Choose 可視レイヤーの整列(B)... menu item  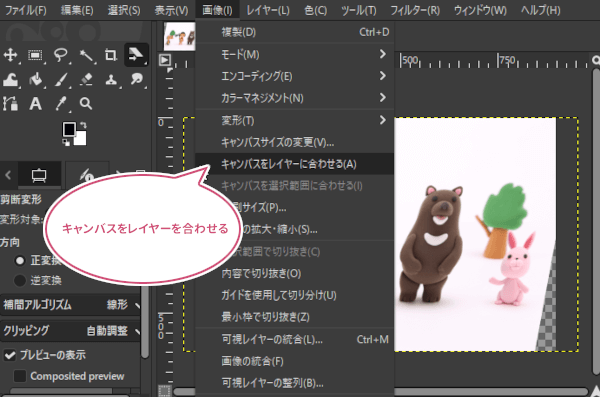click(x=295, y=383)
